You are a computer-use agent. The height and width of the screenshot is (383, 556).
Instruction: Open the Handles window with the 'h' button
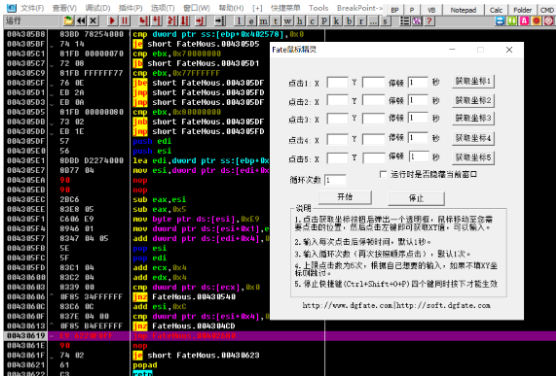pos(300,21)
